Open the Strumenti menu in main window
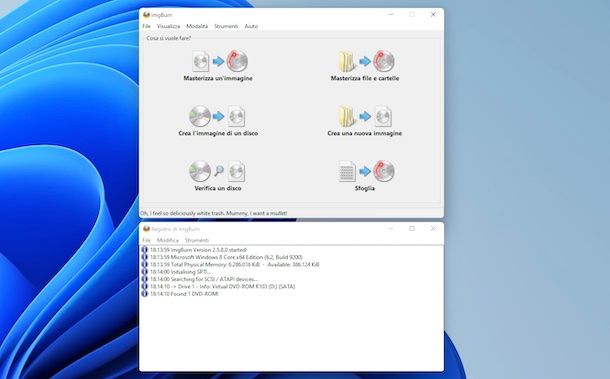The height and width of the screenshot is (379, 610). pos(226,26)
